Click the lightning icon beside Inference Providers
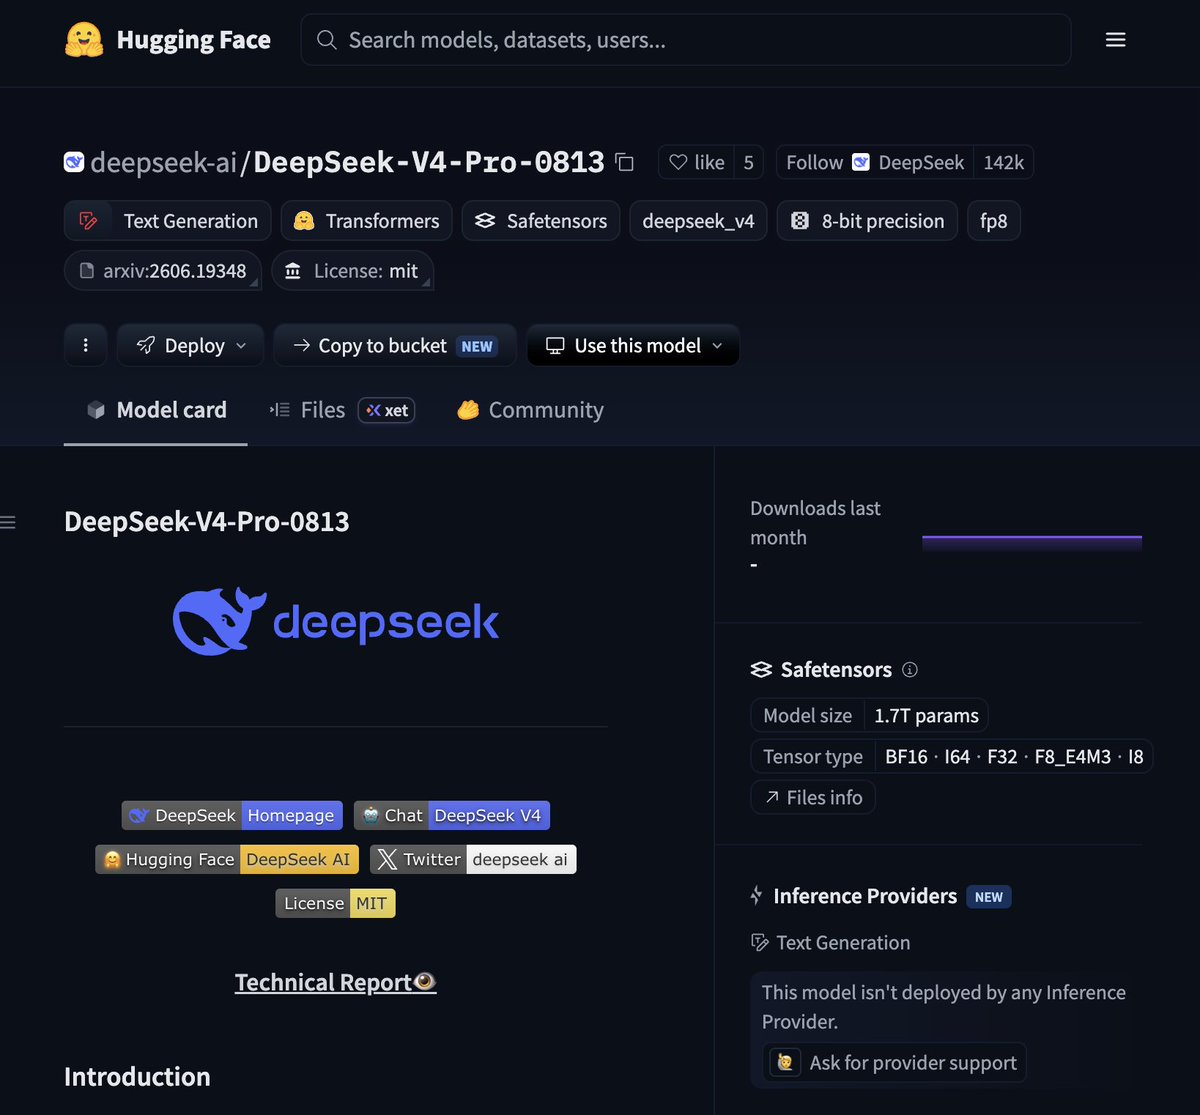Viewport: 1200px width, 1115px height. pos(757,896)
